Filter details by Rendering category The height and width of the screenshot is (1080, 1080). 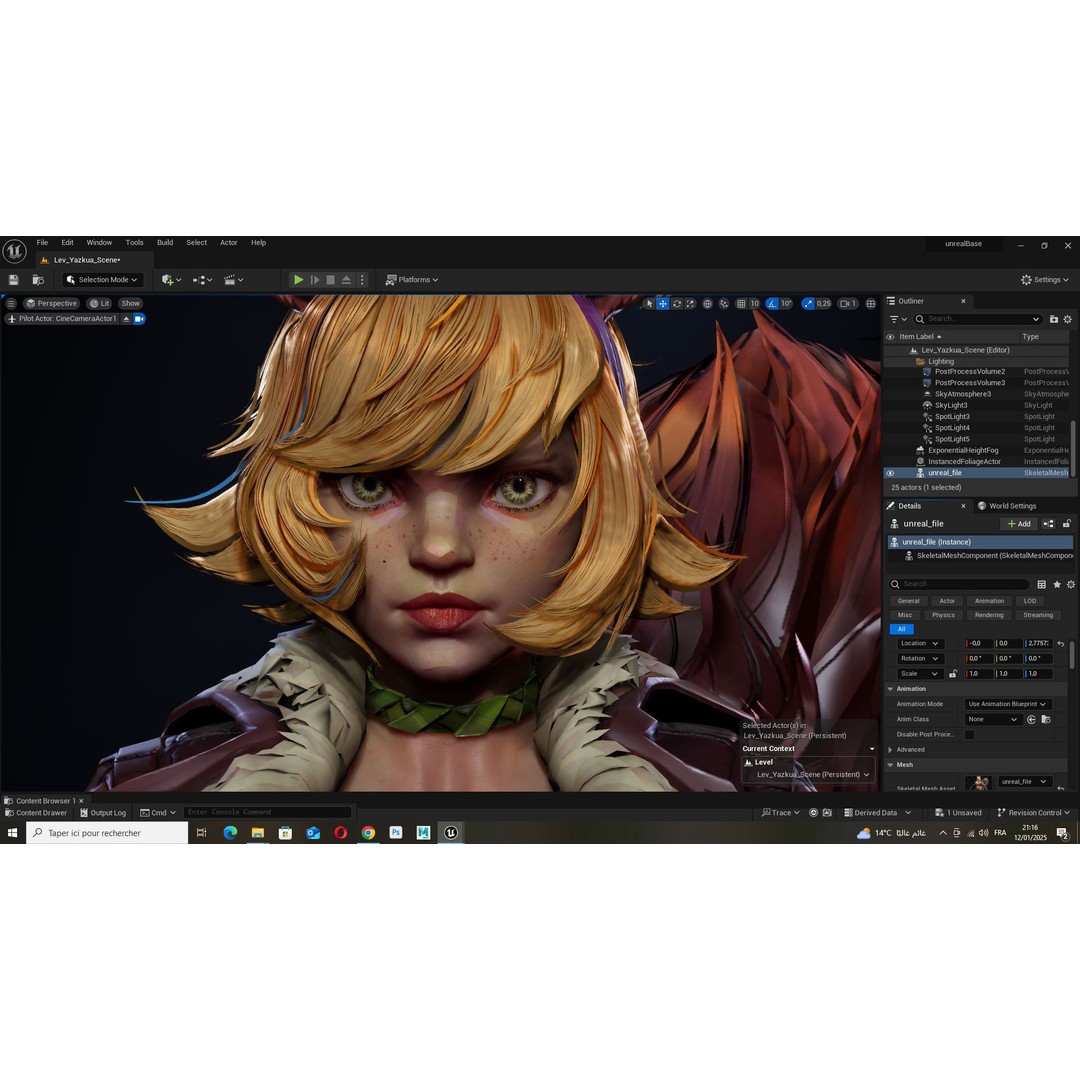[989, 615]
